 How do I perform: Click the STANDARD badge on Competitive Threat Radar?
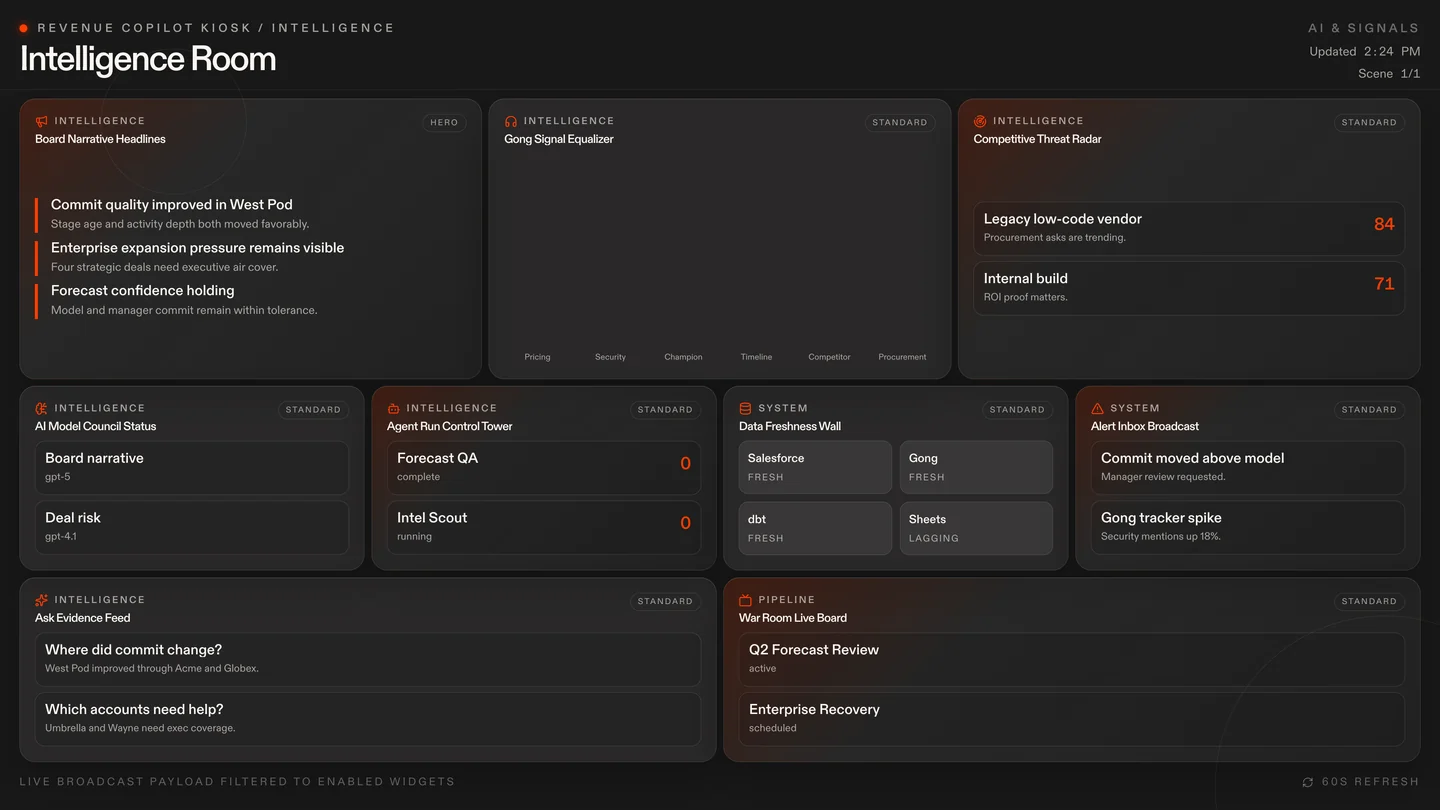pyautogui.click(x=1369, y=122)
